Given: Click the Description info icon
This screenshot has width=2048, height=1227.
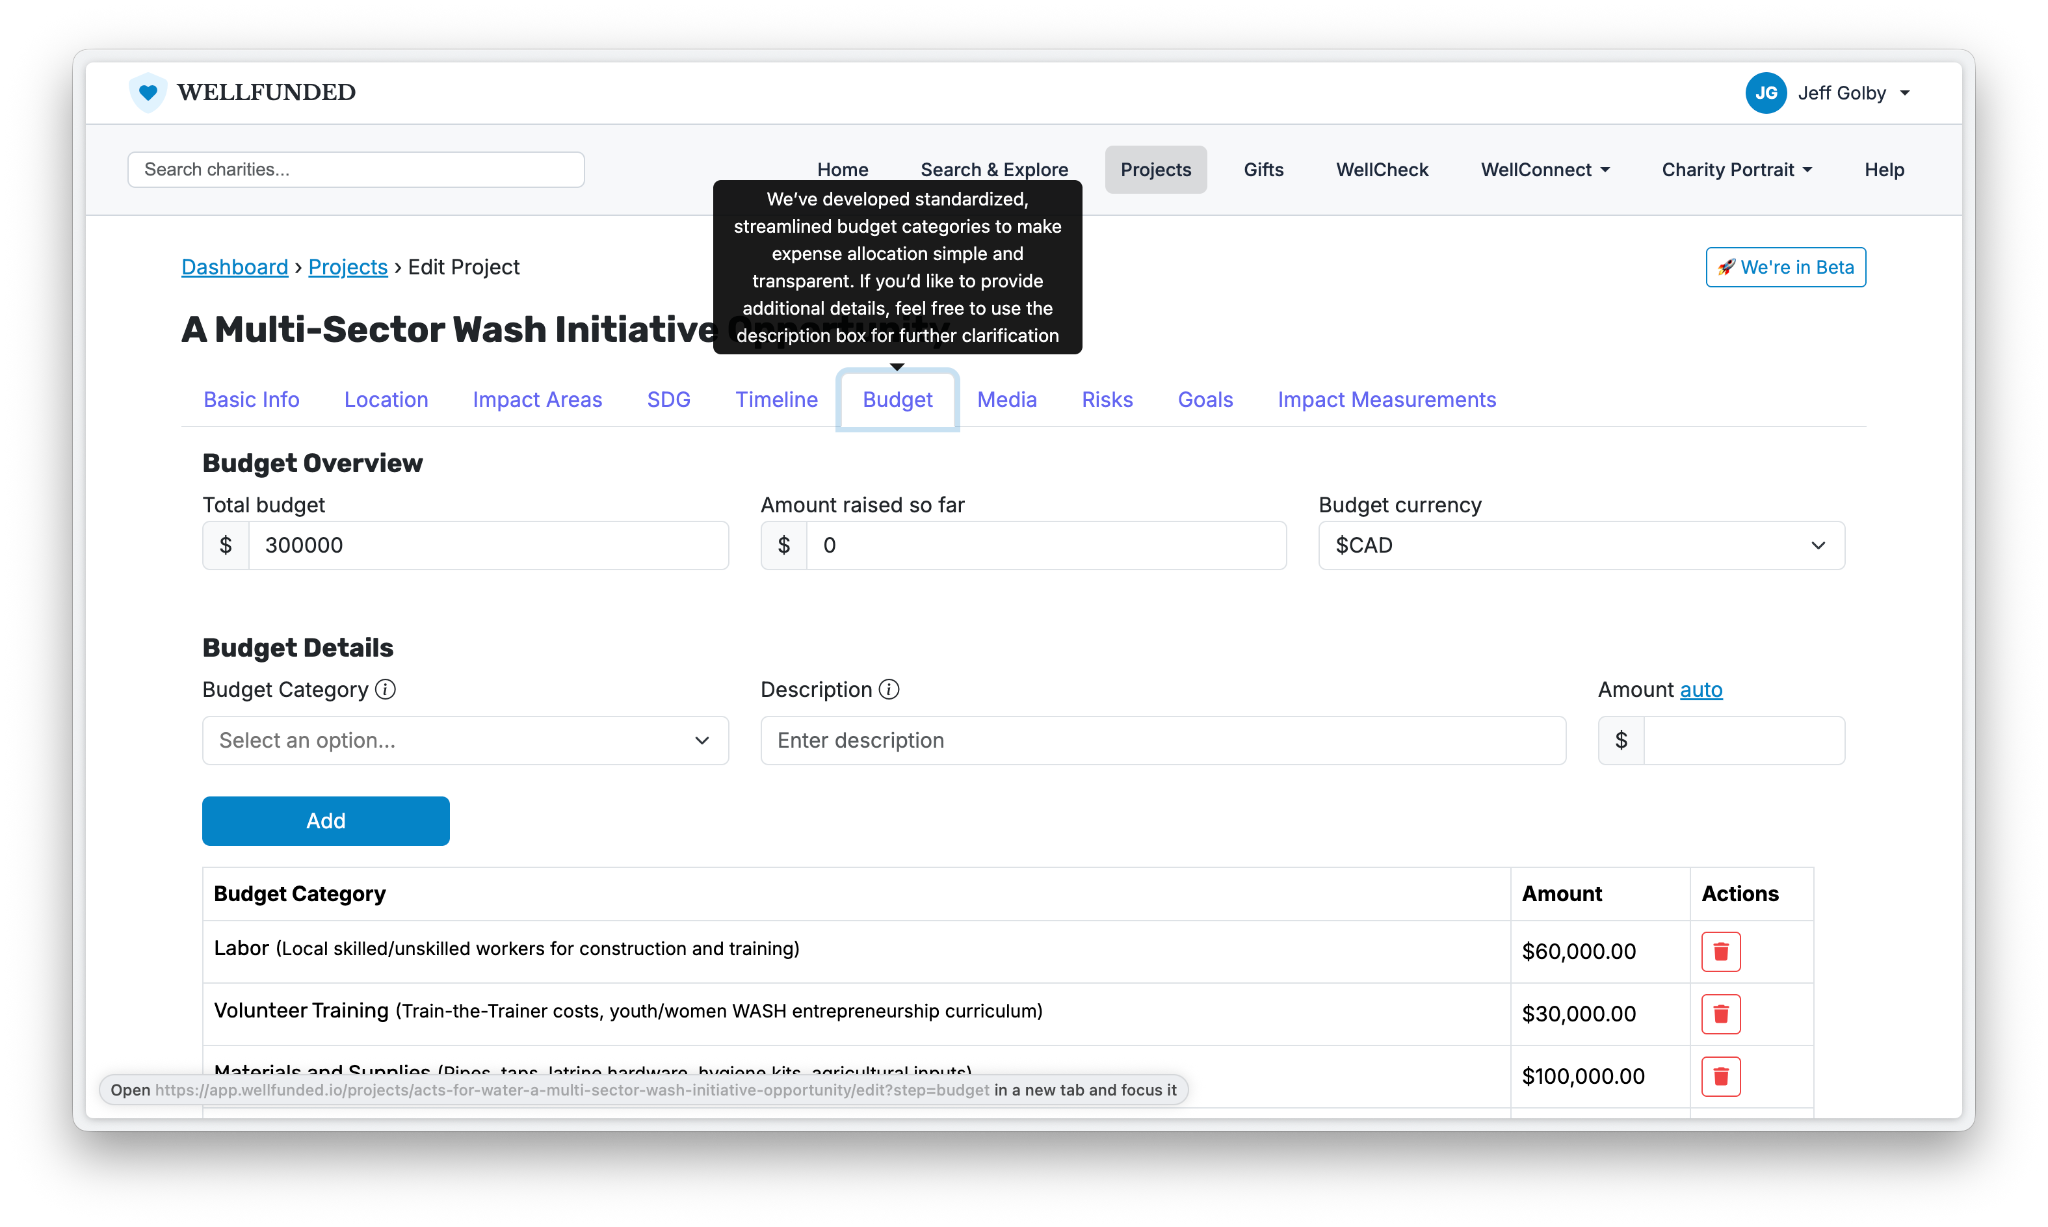Looking at the screenshot, I should (x=889, y=689).
